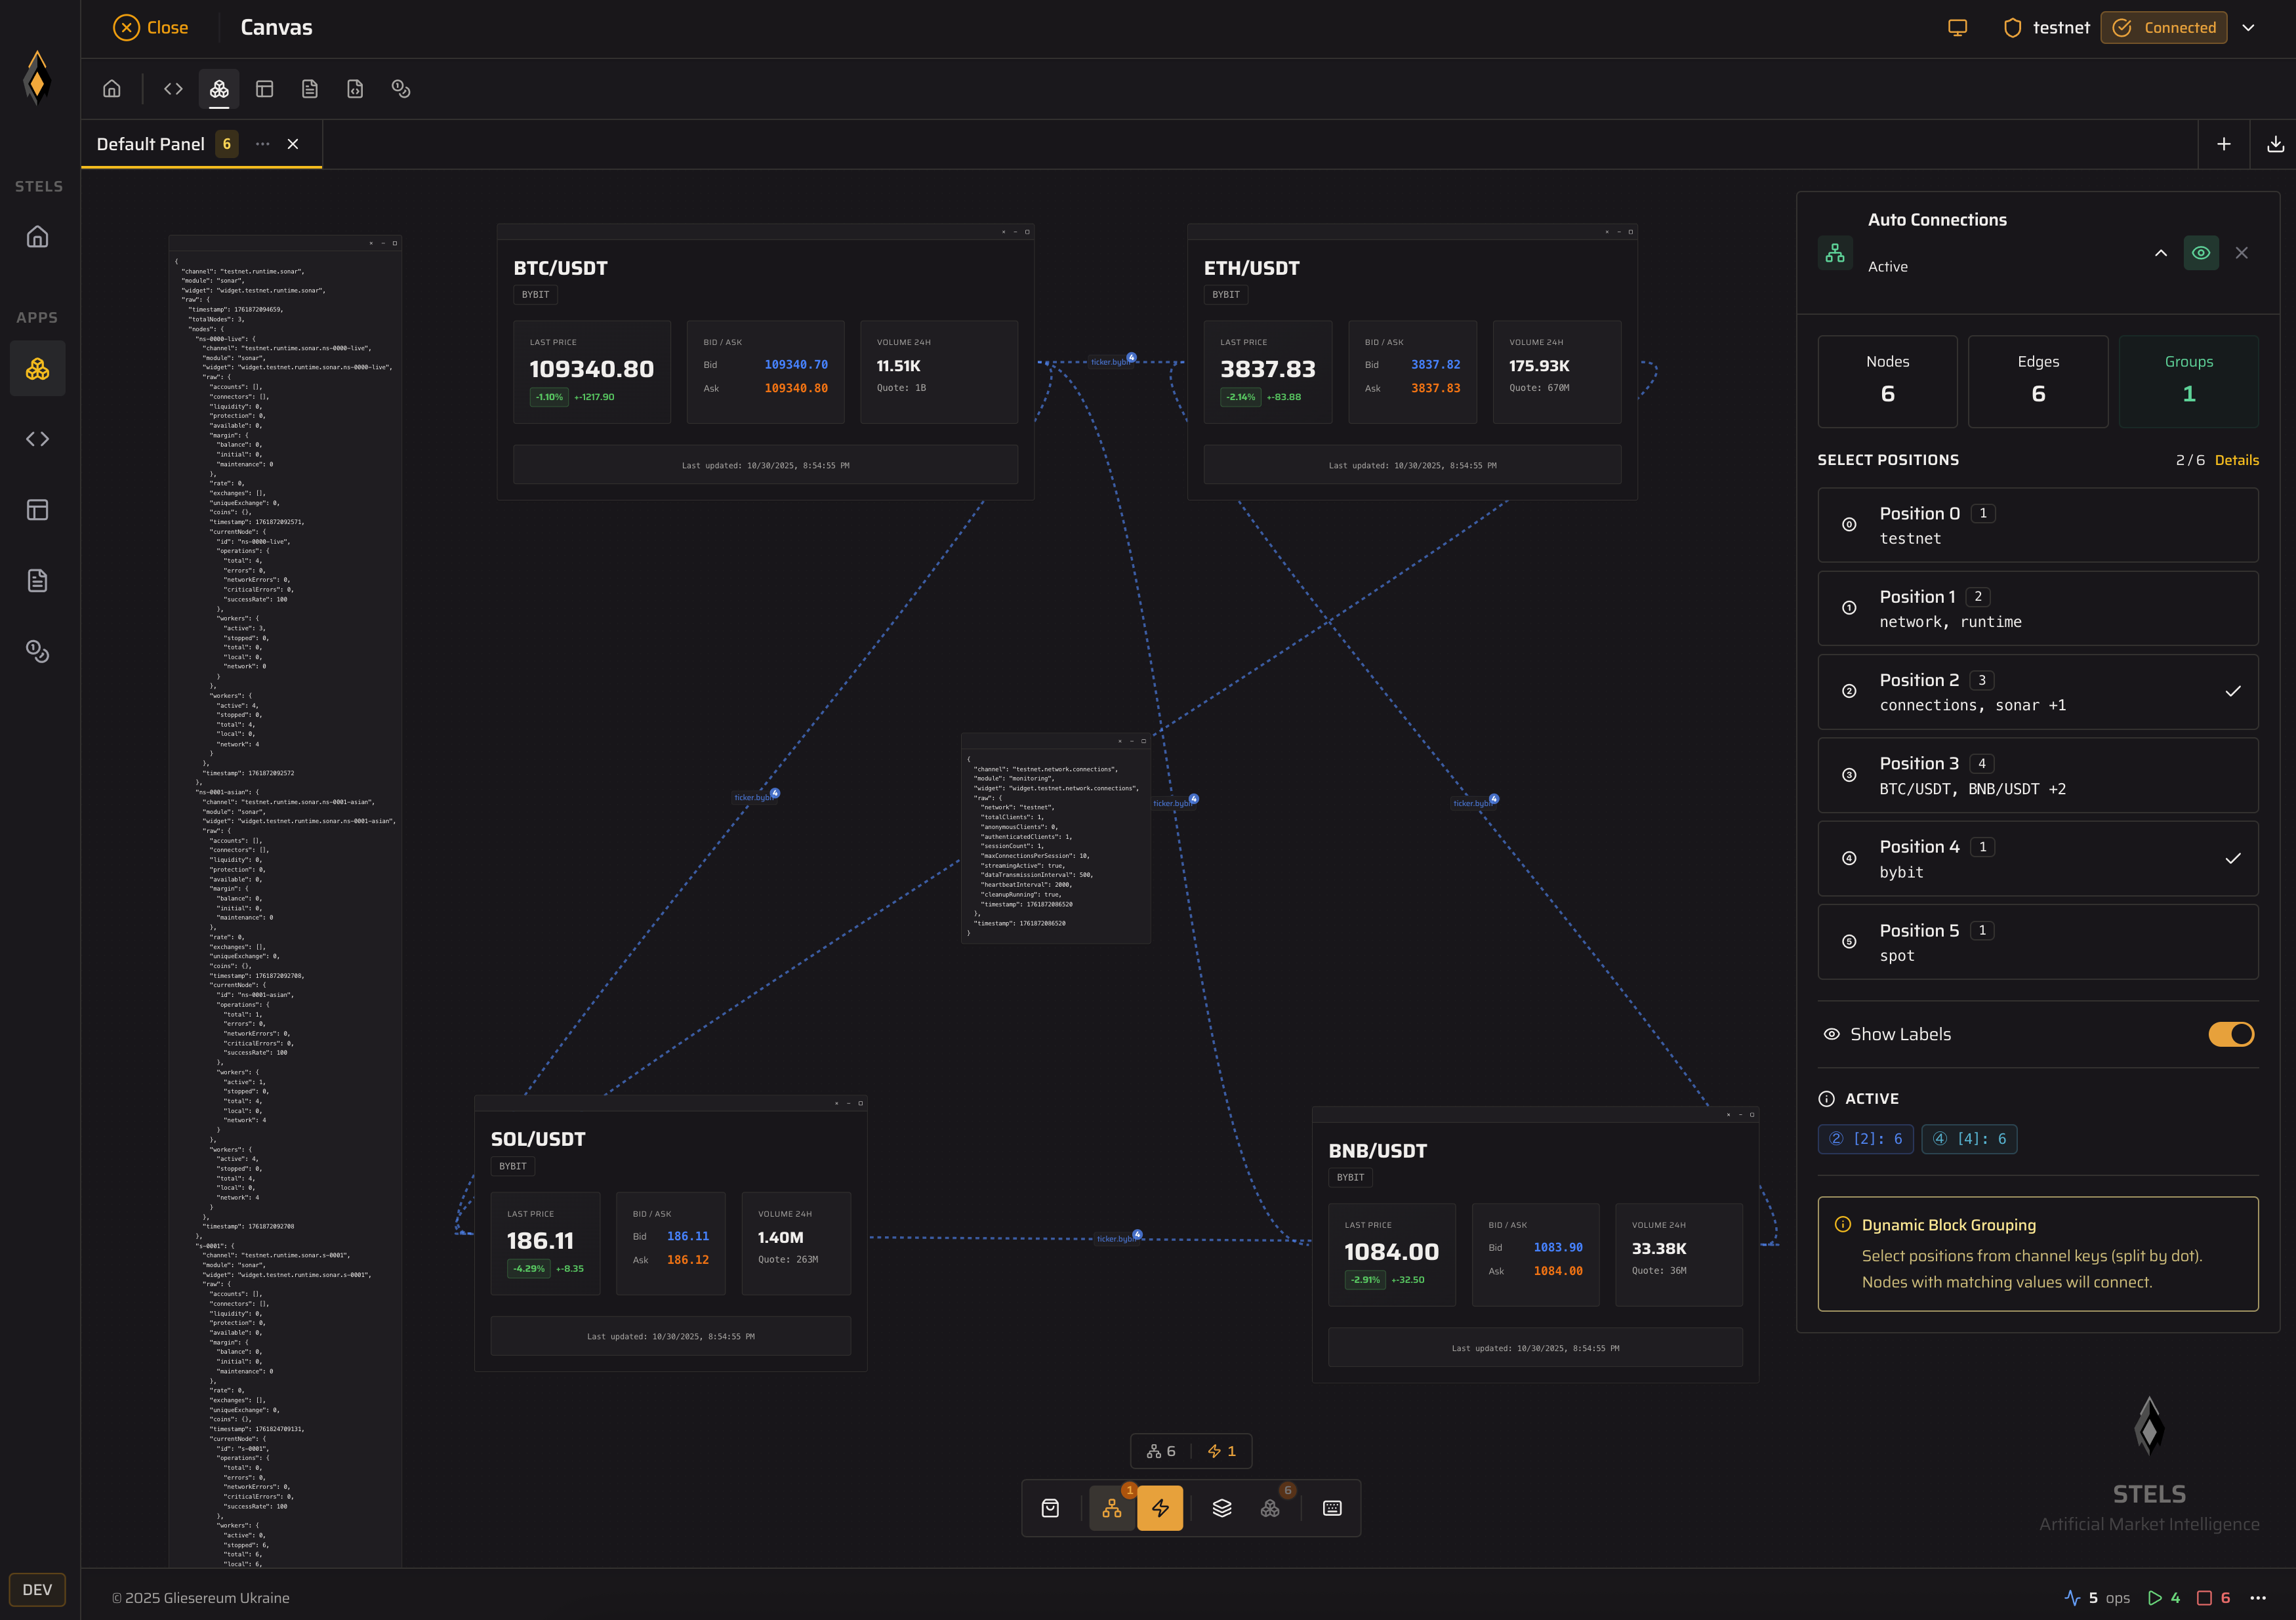Collapse the Auto Connections panel chevron
2296x1620 pixels.
[x=2160, y=253]
